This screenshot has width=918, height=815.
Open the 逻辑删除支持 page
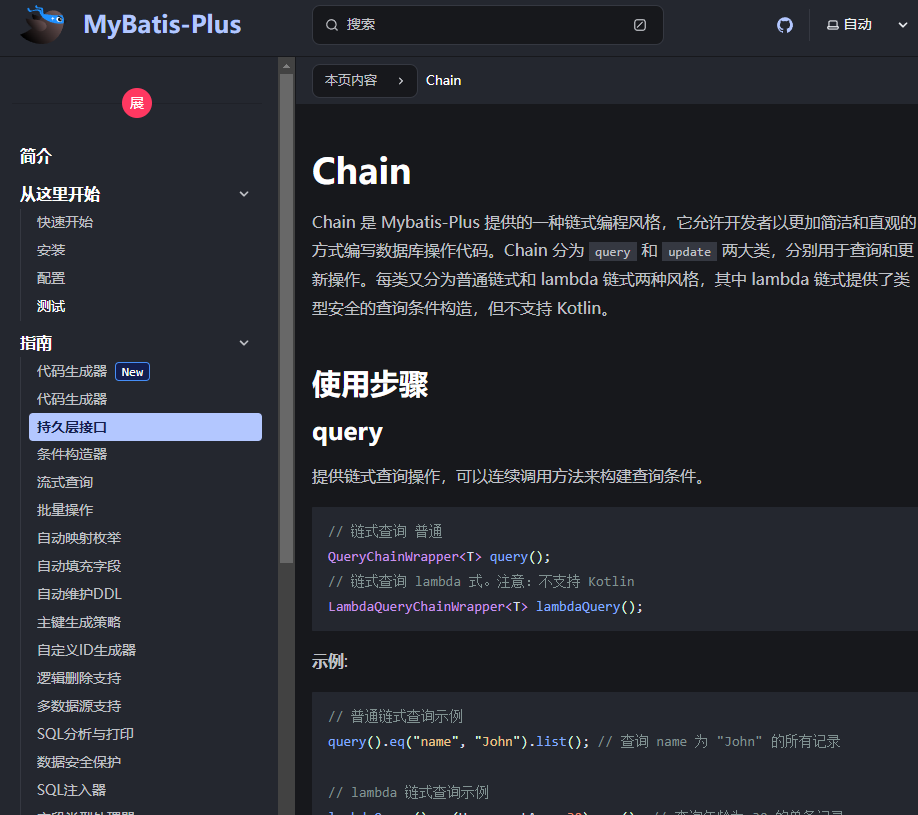(x=77, y=677)
